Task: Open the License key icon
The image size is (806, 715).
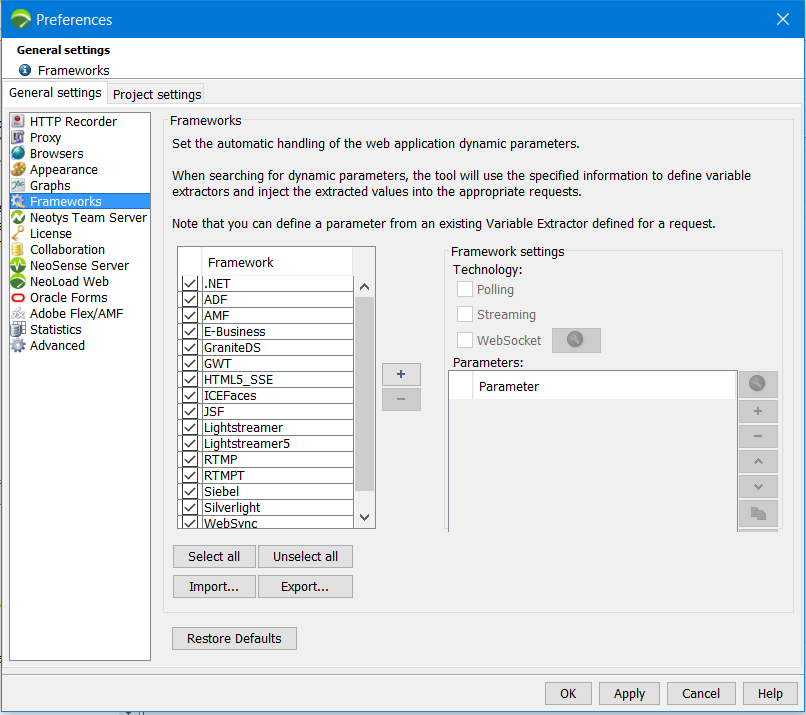Action: (x=18, y=234)
